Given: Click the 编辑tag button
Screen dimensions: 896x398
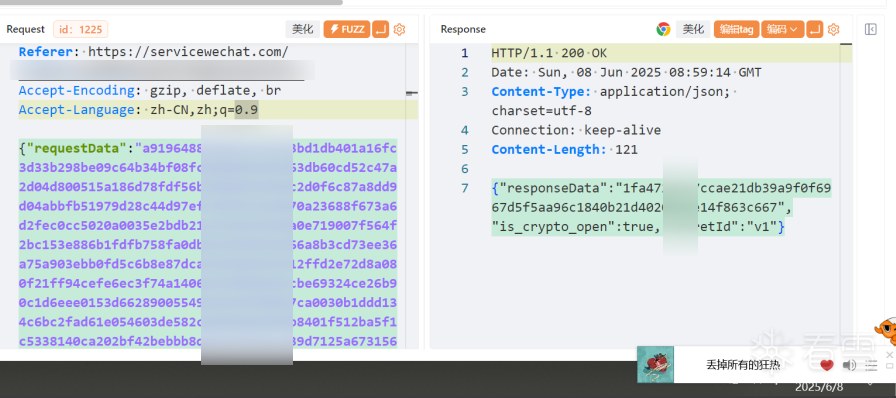Looking at the screenshot, I should click(736, 29).
